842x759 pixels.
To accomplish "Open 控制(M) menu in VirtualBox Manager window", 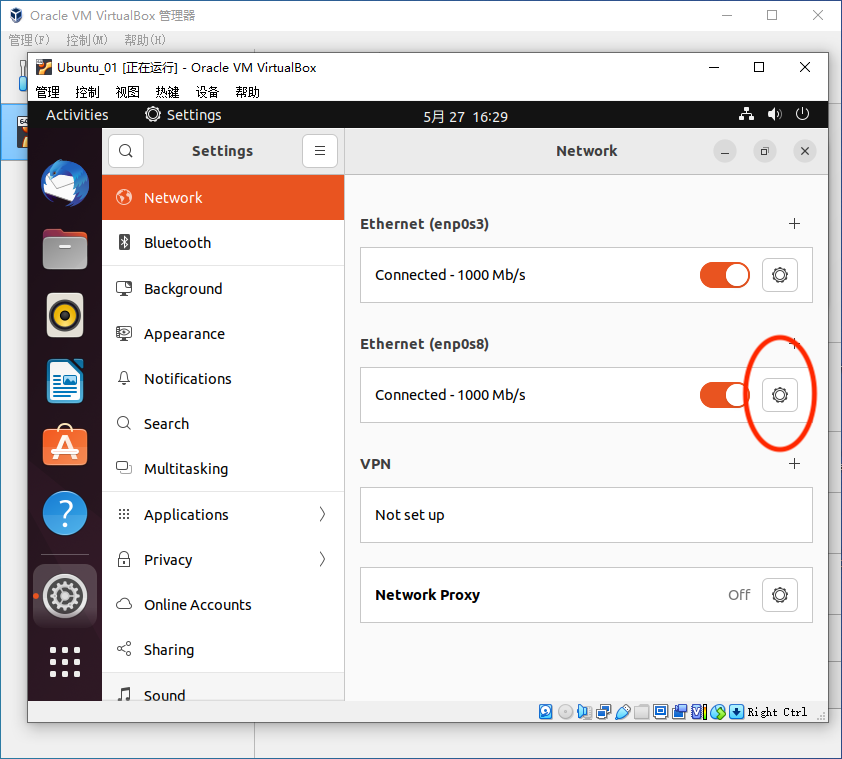I will [86, 40].
